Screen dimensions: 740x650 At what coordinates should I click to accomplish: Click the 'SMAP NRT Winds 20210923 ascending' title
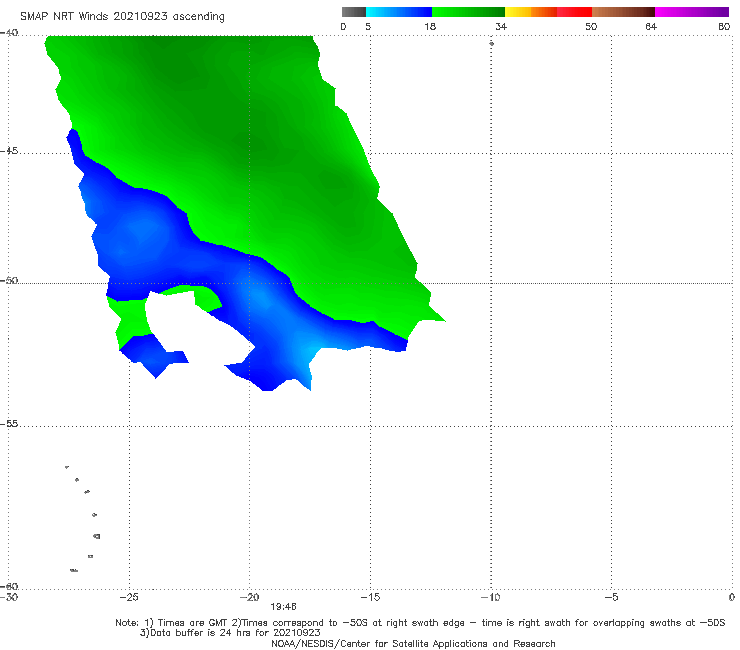pos(122,16)
